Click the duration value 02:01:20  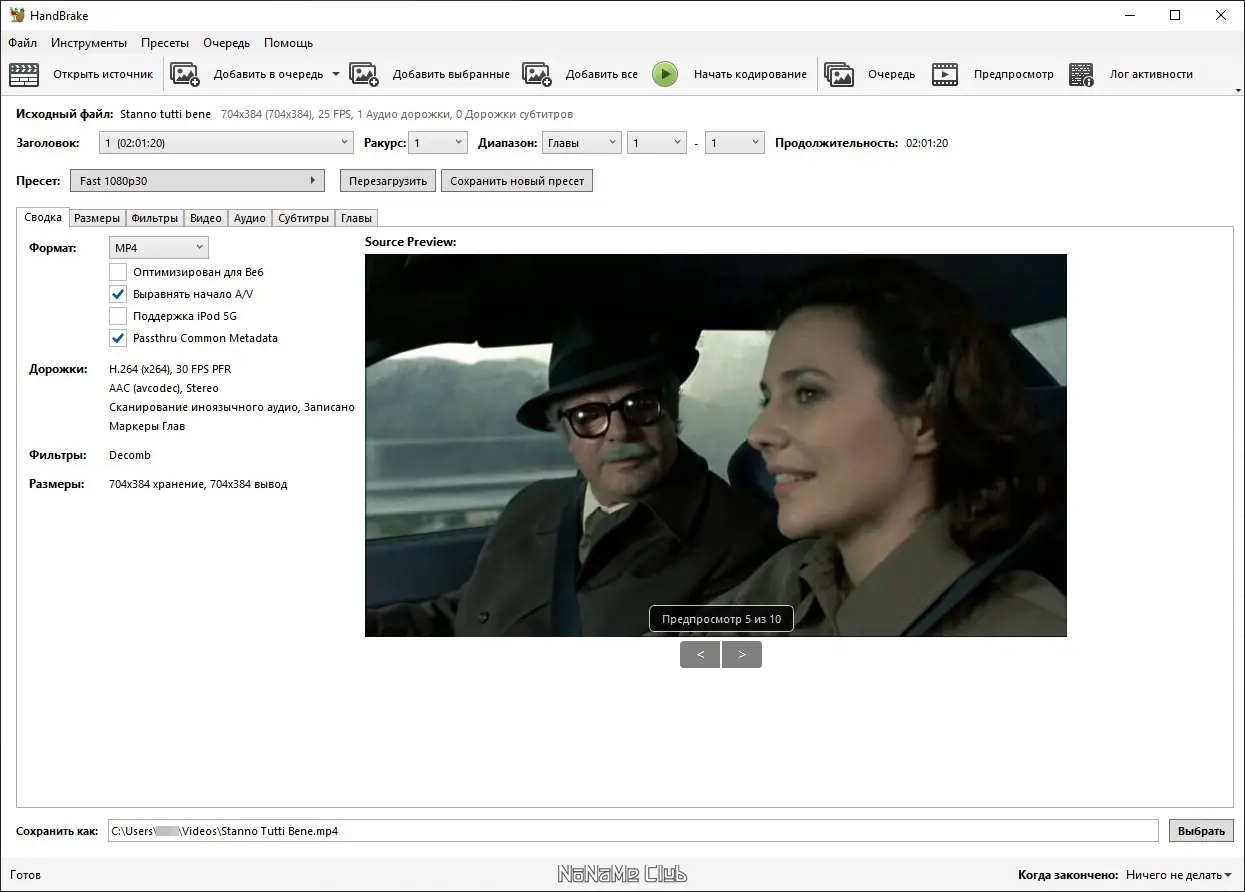pos(927,143)
